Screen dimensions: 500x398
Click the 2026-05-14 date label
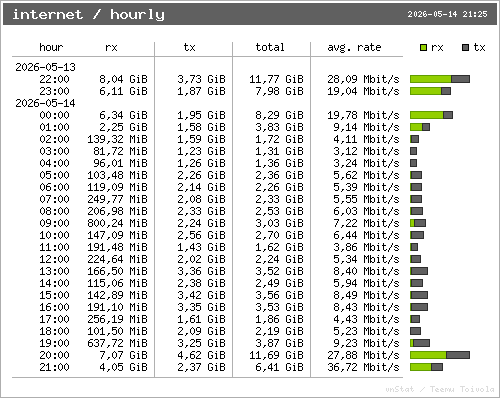click(x=45, y=103)
